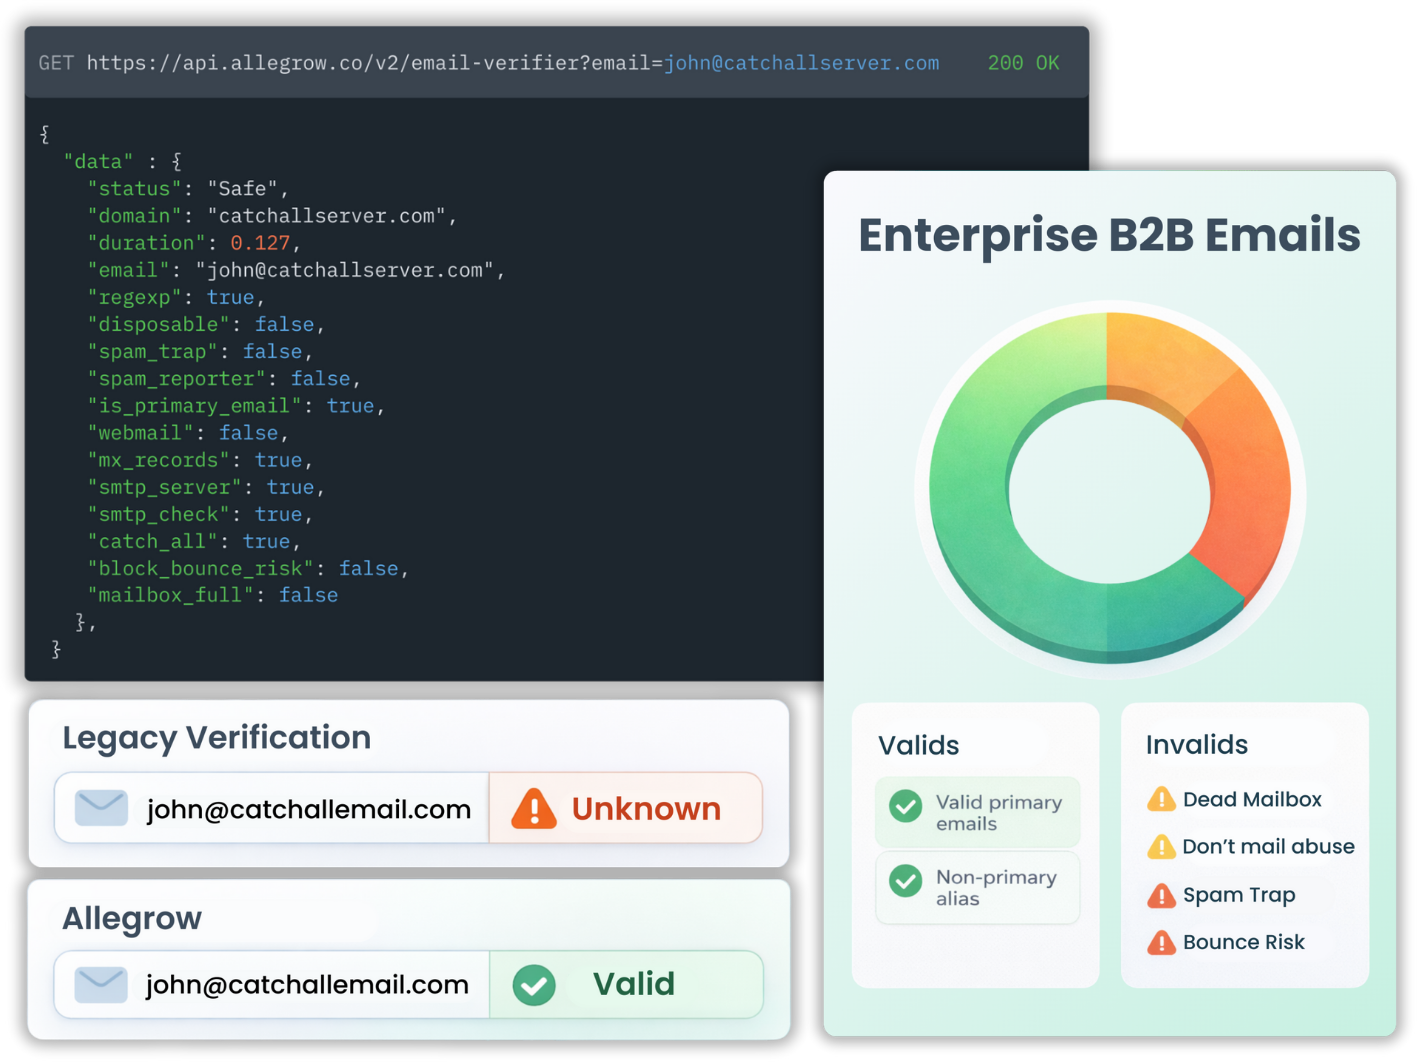Click the "spam_trap": false line
Viewport: 1427px width, 1064px height.
(x=200, y=351)
